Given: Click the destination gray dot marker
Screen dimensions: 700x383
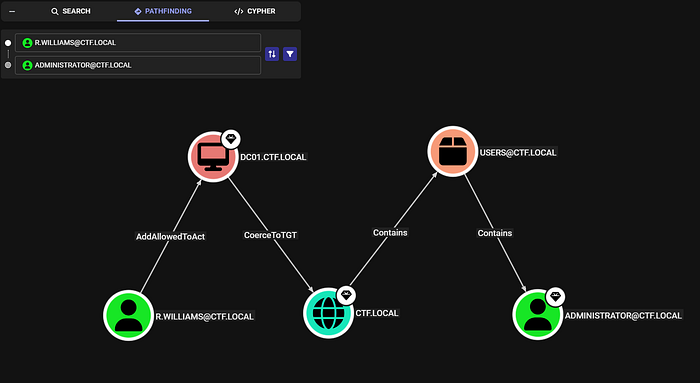Looking at the screenshot, I should (x=8, y=65).
